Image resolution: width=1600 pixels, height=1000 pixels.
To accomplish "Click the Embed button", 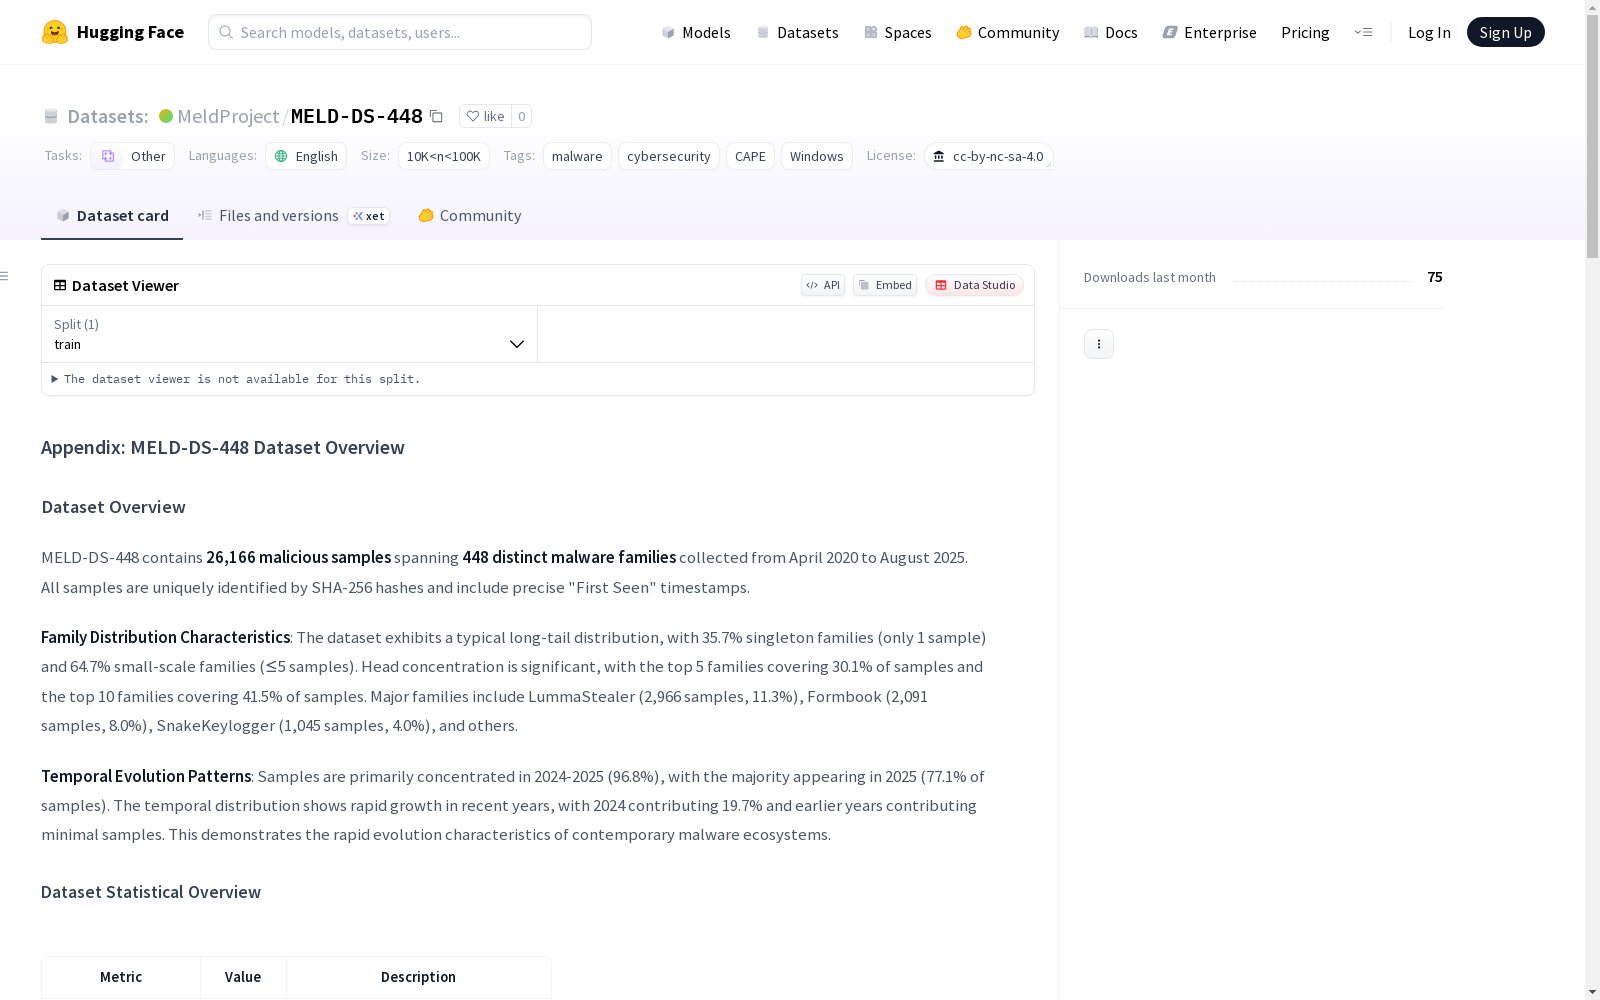I will pyautogui.click(x=885, y=285).
